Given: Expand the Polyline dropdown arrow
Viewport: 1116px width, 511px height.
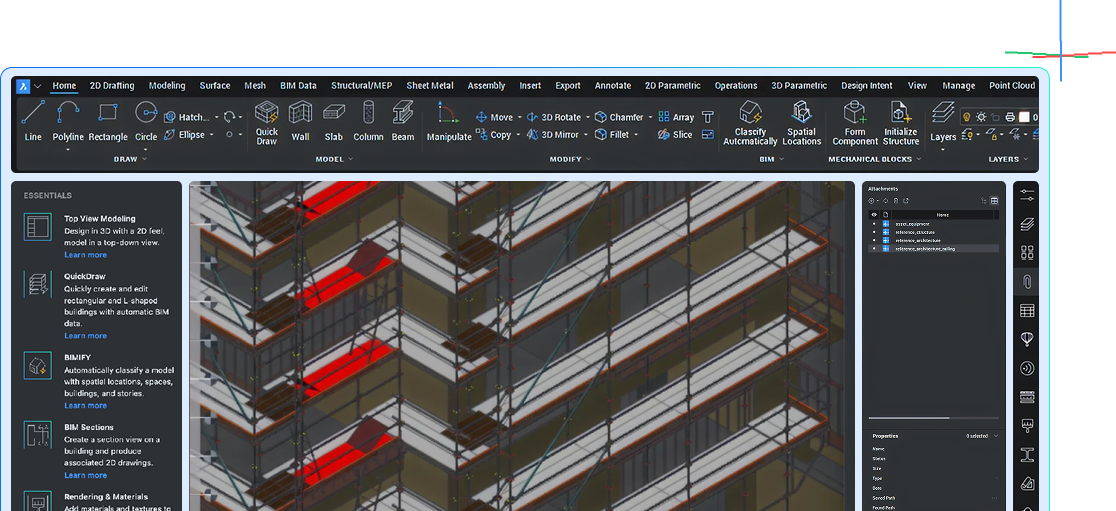Looking at the screenshot, I should coord(68,149).
